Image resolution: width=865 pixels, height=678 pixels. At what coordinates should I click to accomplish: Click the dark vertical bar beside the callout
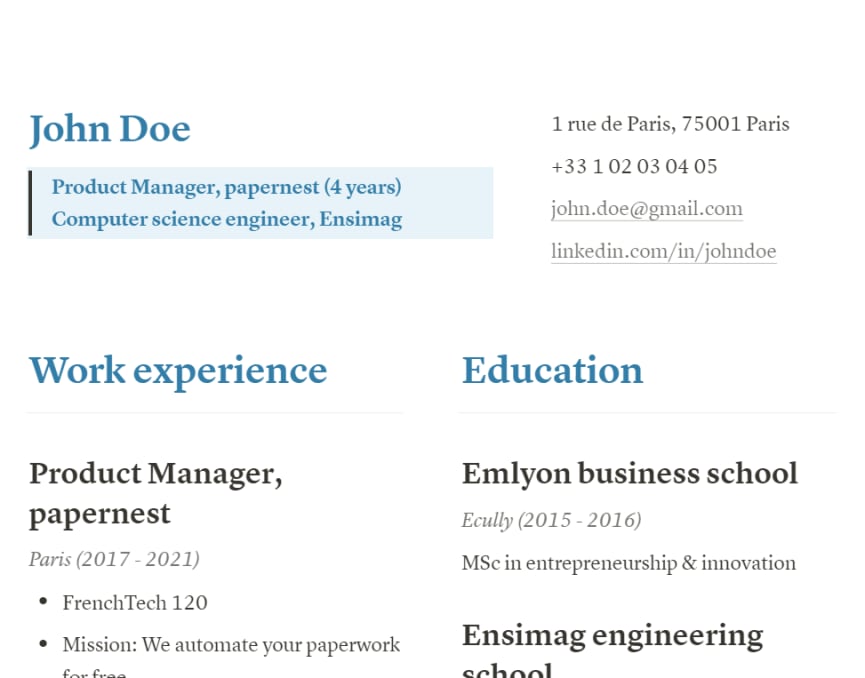(30, 203)
